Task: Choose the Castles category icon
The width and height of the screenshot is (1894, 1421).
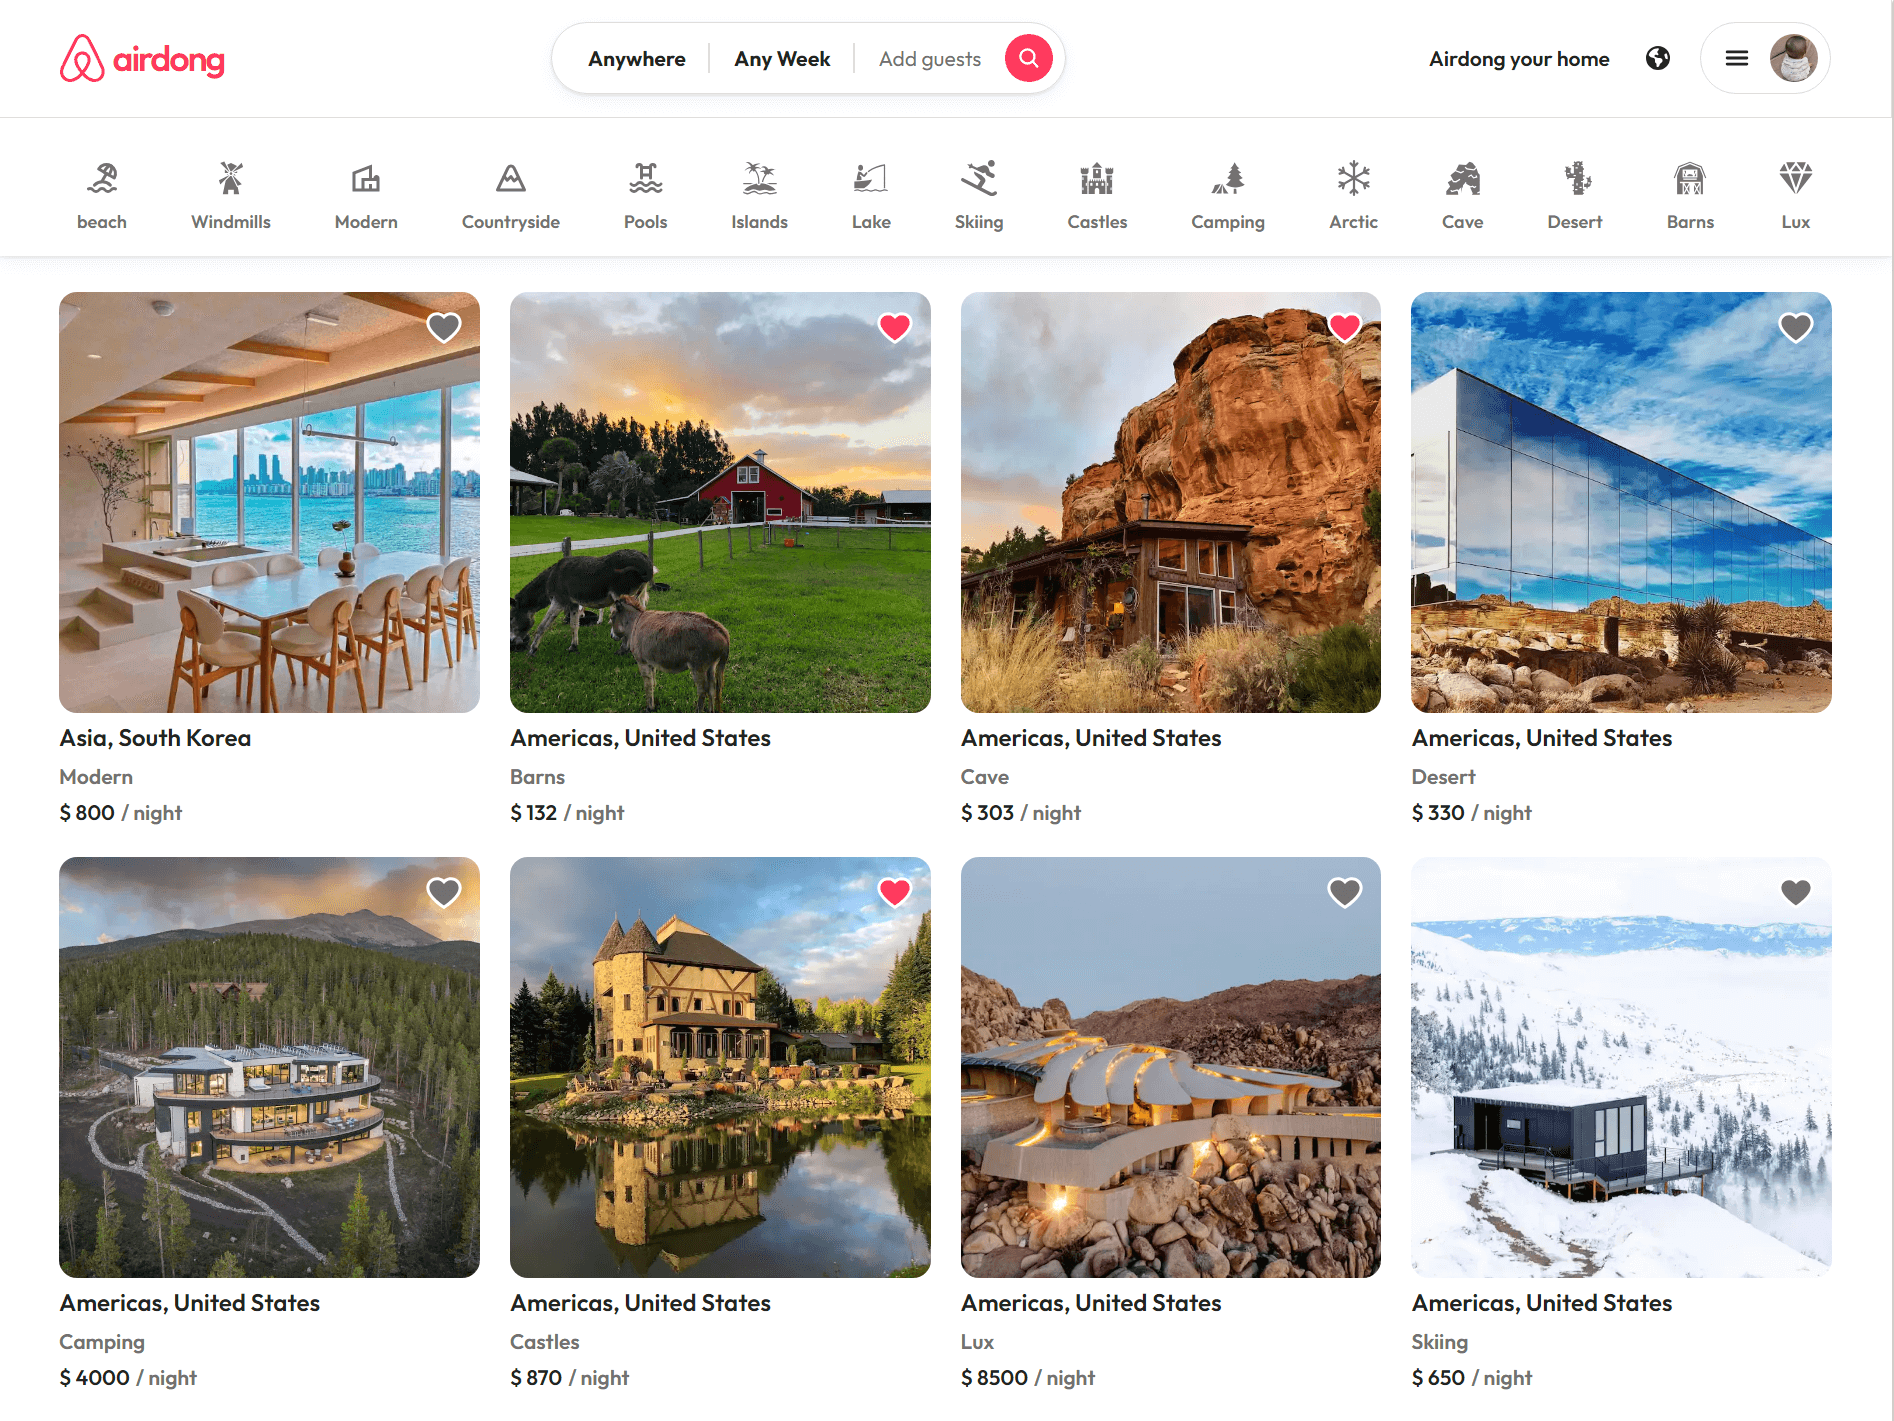Action: [x=1097, y=178]
